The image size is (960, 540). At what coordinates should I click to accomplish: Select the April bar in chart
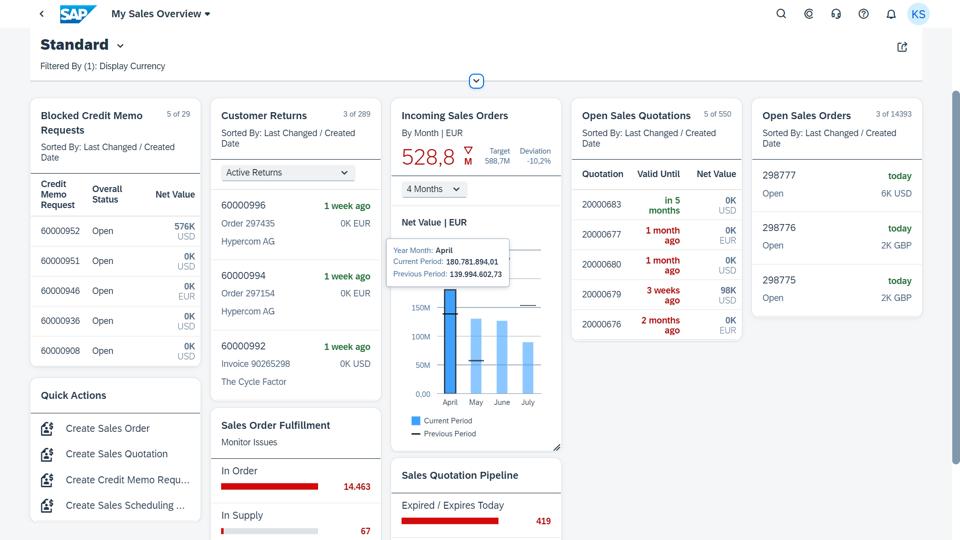(450, 341)
